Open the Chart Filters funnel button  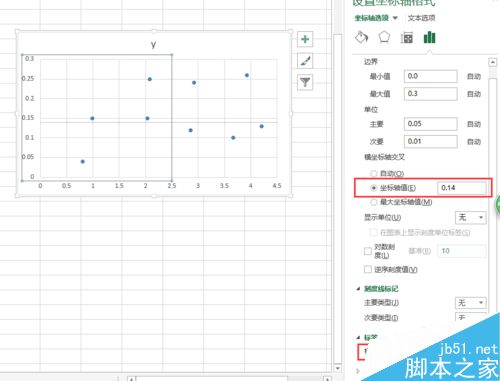pyautogui.click(x=305, y=82)
